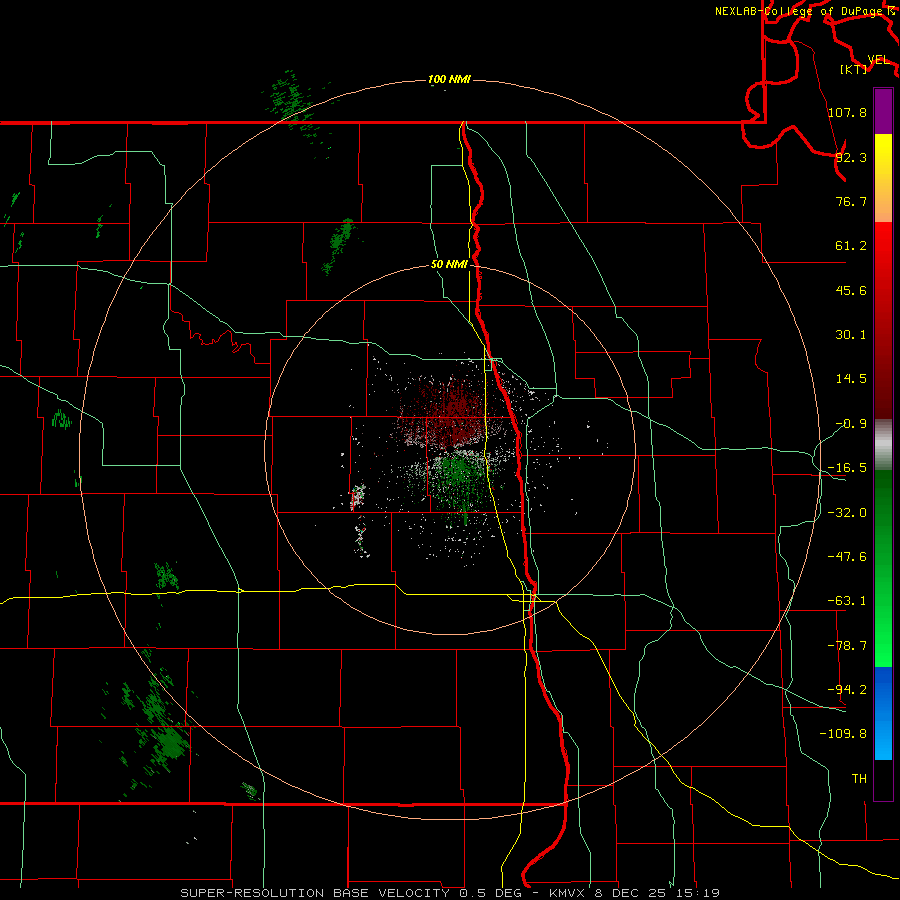Pick the green segment of velocity color bar
This screenshot has height=900, width=900.
(883, 568)
